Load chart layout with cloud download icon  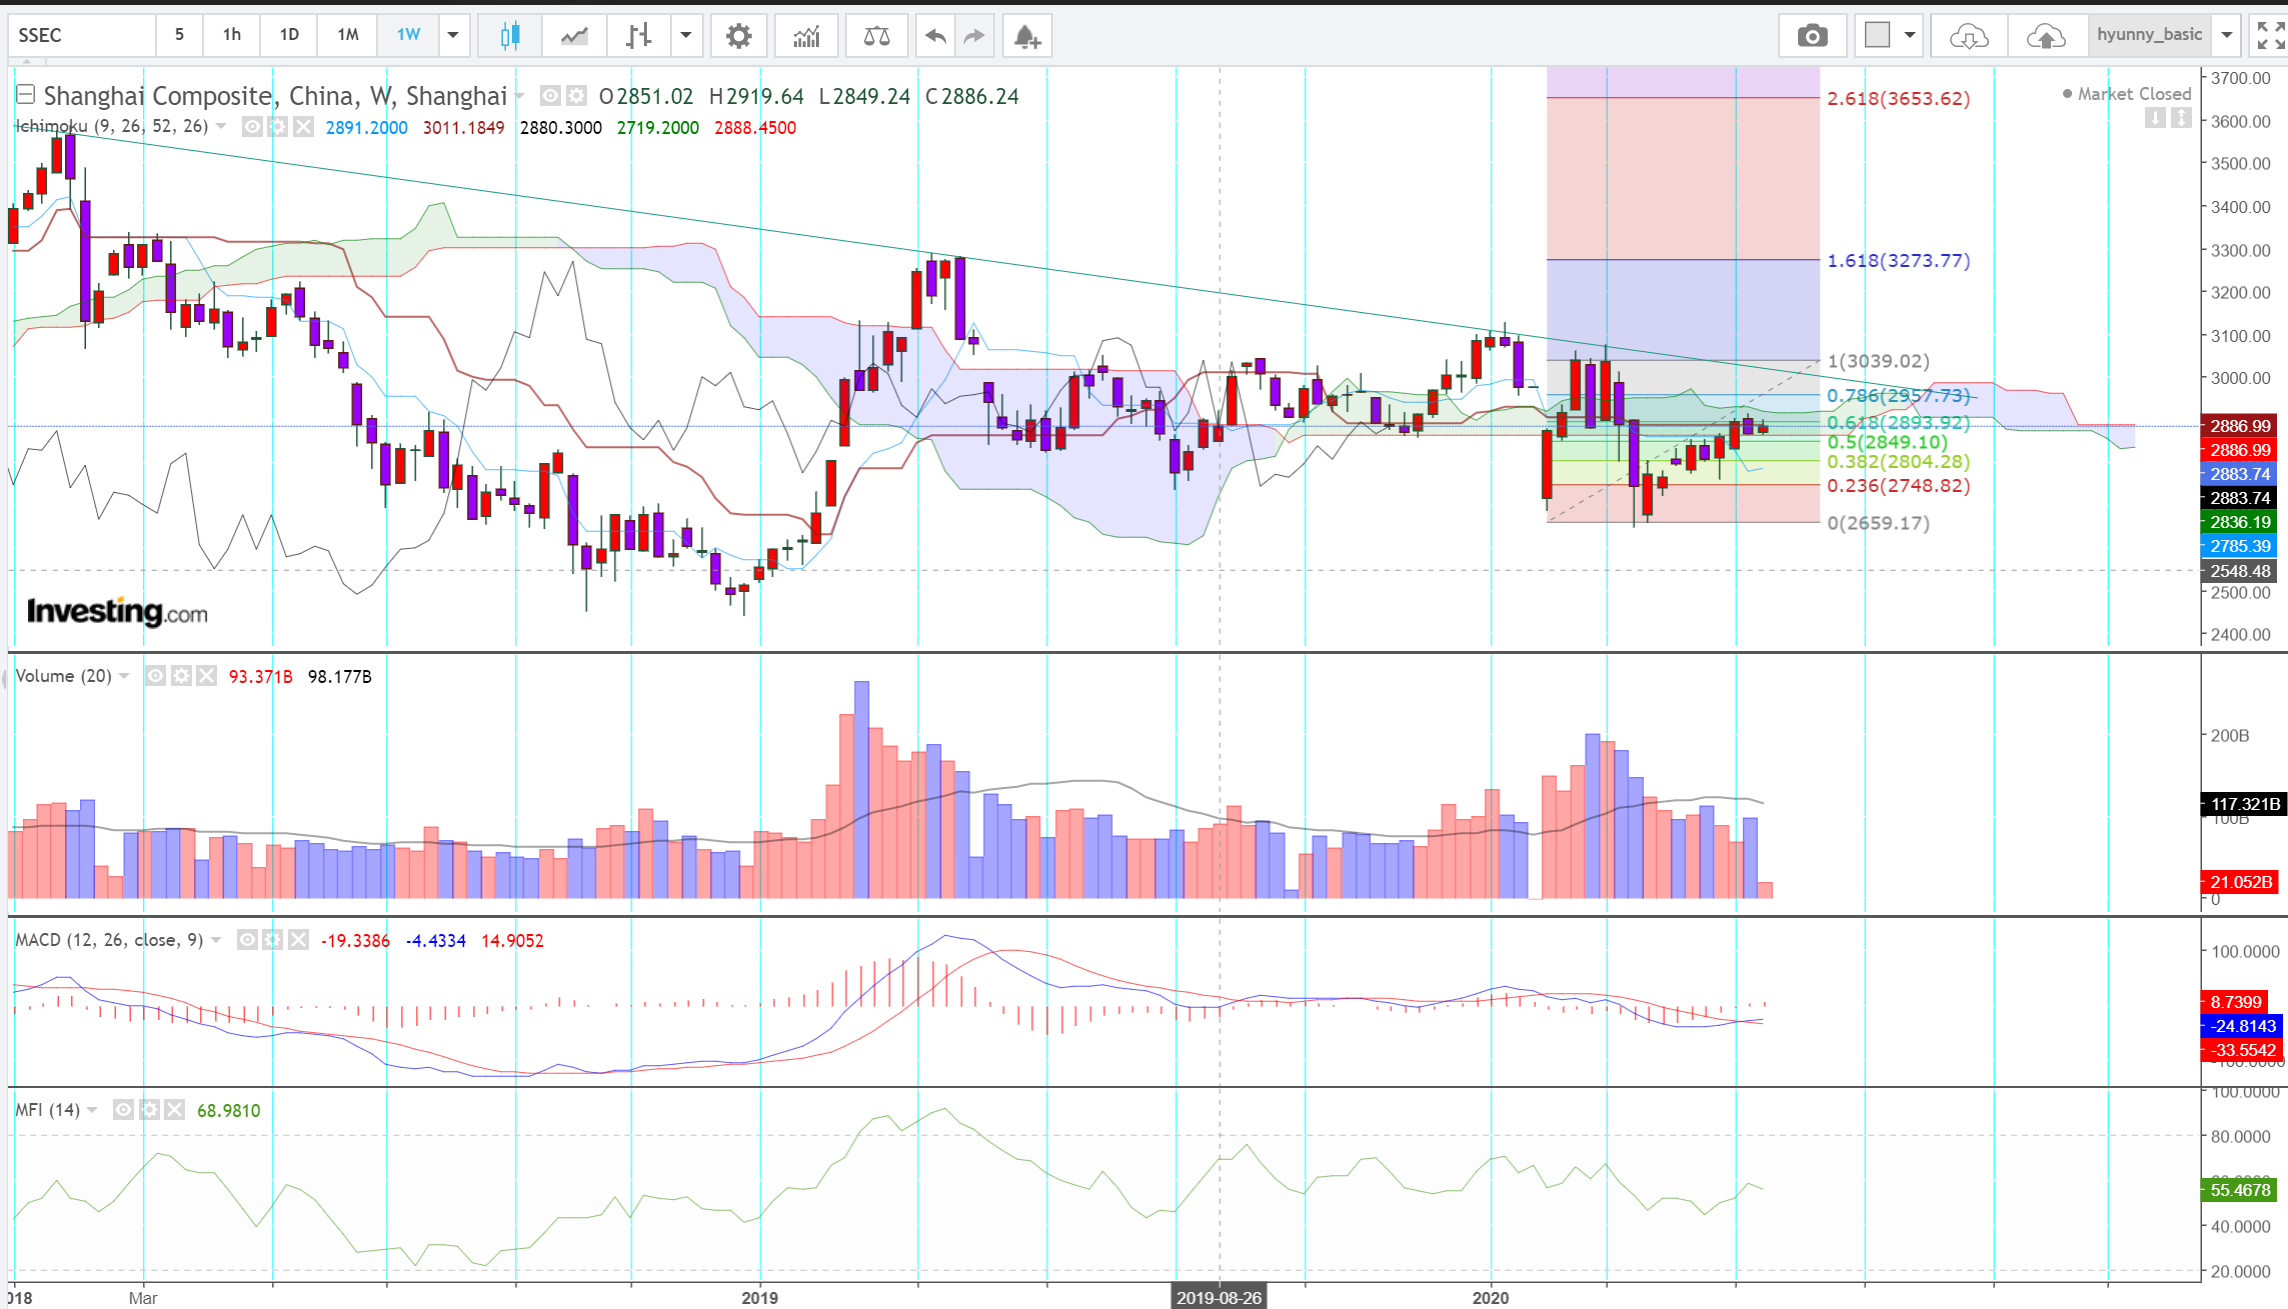pos(1968,36)
